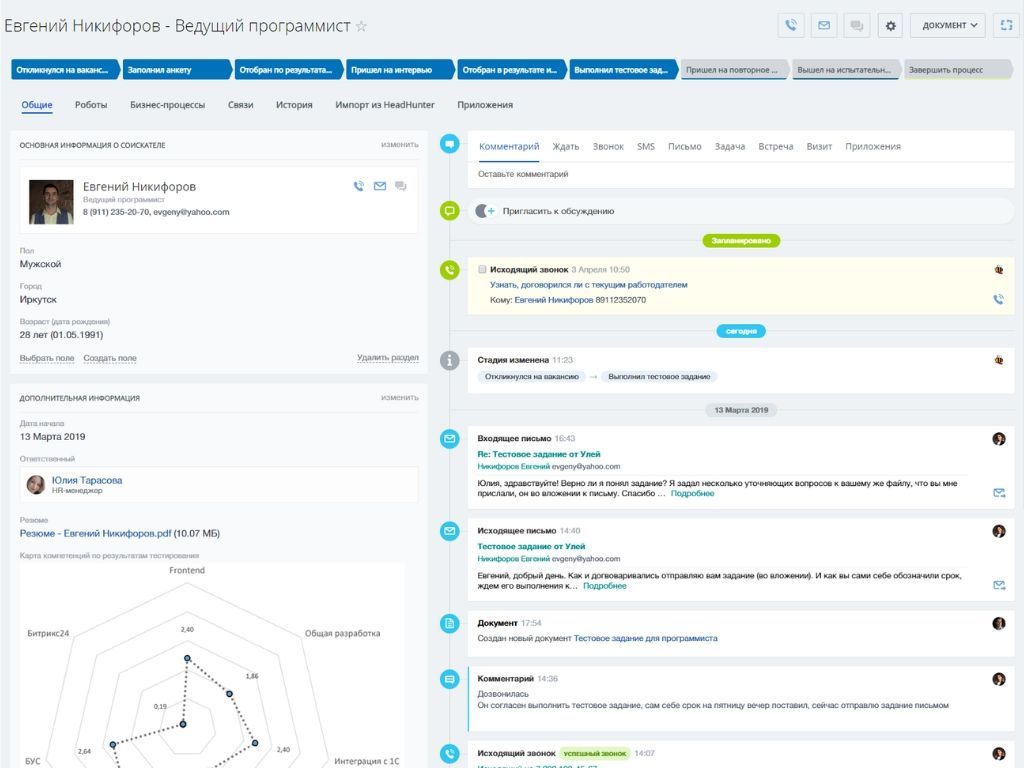Screen dimensions: 1024x768
Task: Click the pin icon on planned call card
Action: (x=999, y=269)
